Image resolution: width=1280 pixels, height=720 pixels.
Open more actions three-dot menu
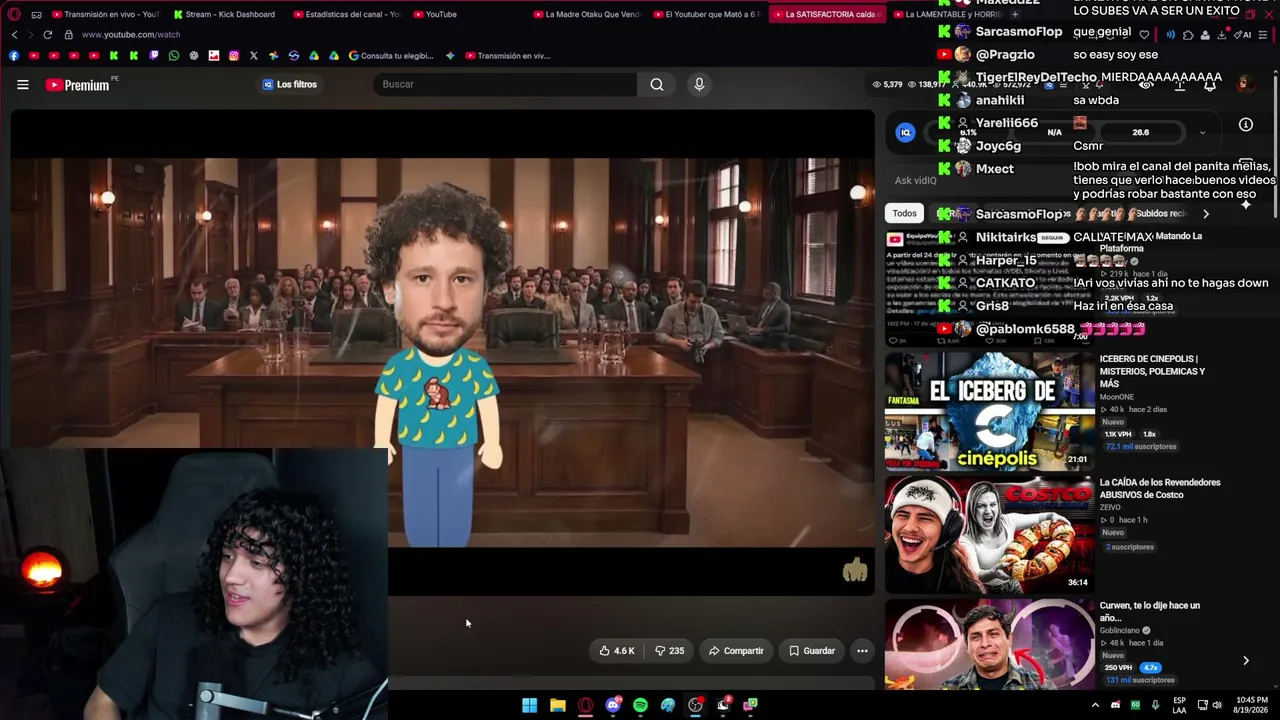862,651
